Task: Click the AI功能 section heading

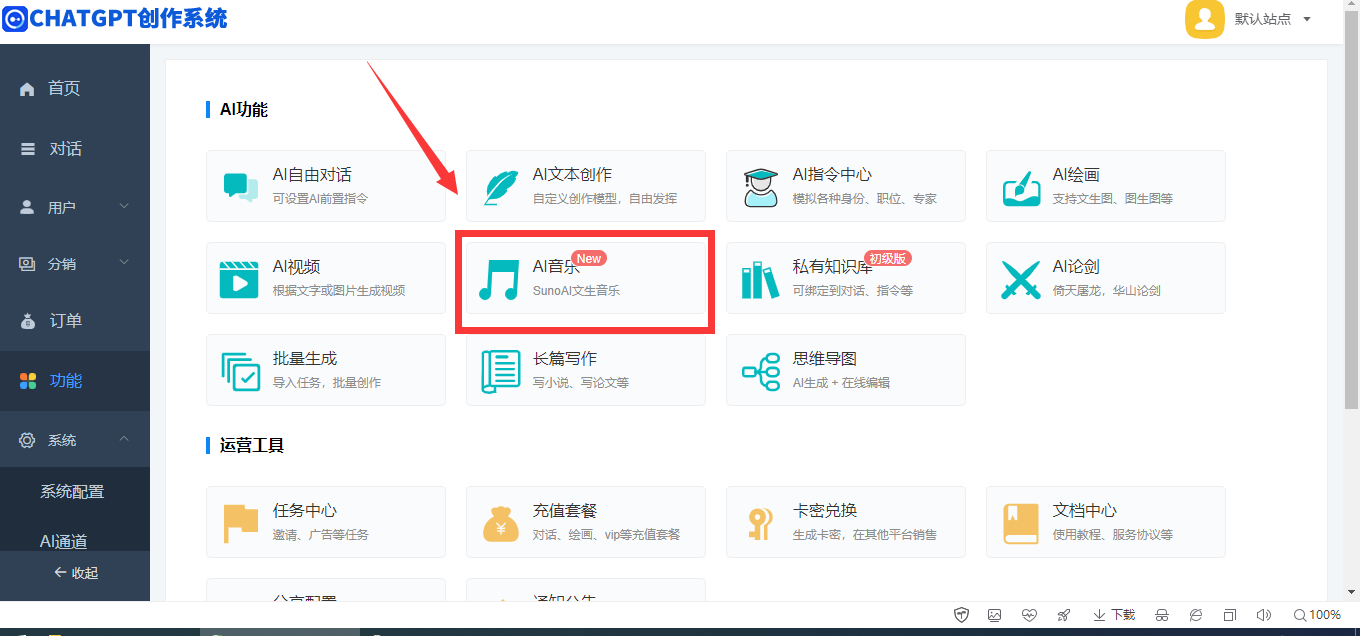Action: click(244, 110)
